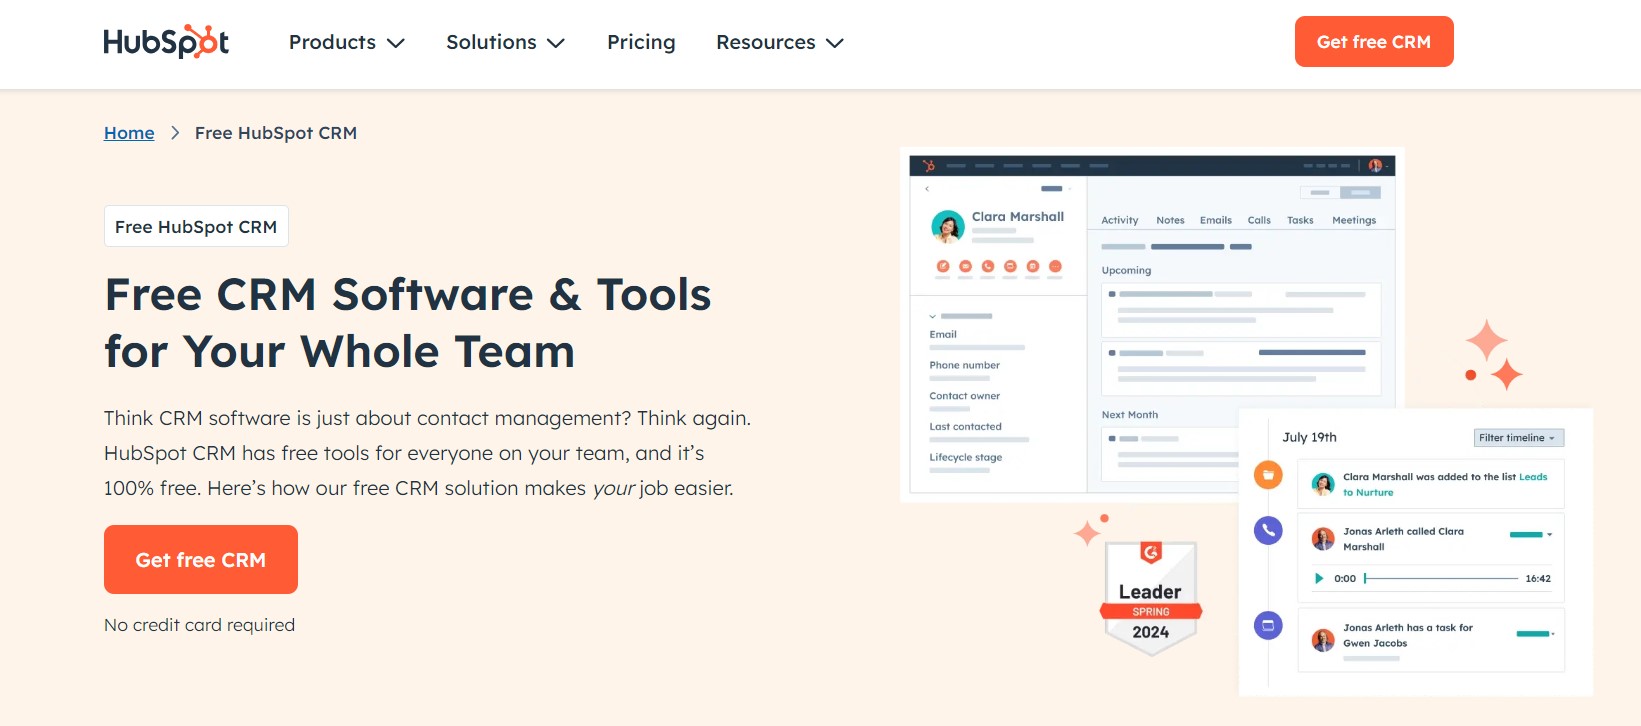
Task: Click the HubSpot sprocket in the mockup header
Action: point(929,165)
